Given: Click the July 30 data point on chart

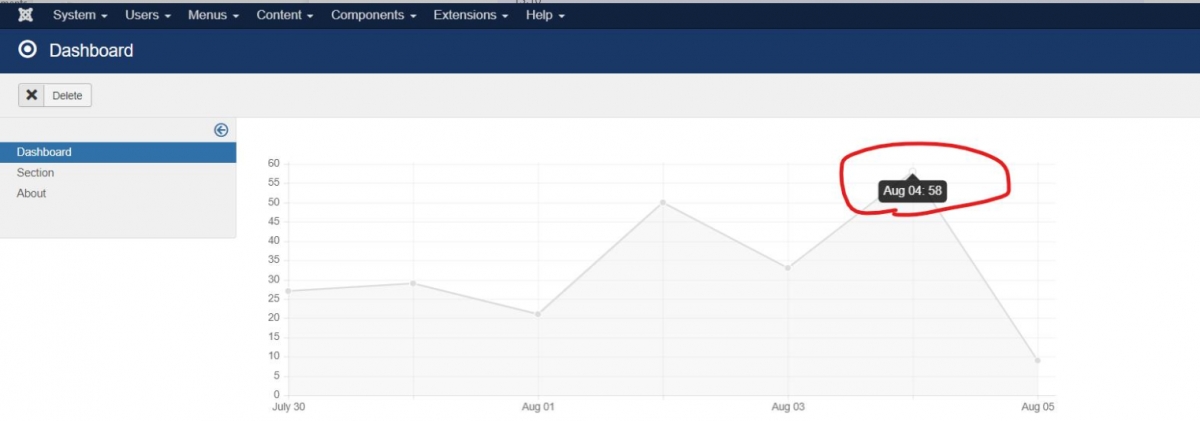Looking at the screenshot, I should tap(288, 291).
